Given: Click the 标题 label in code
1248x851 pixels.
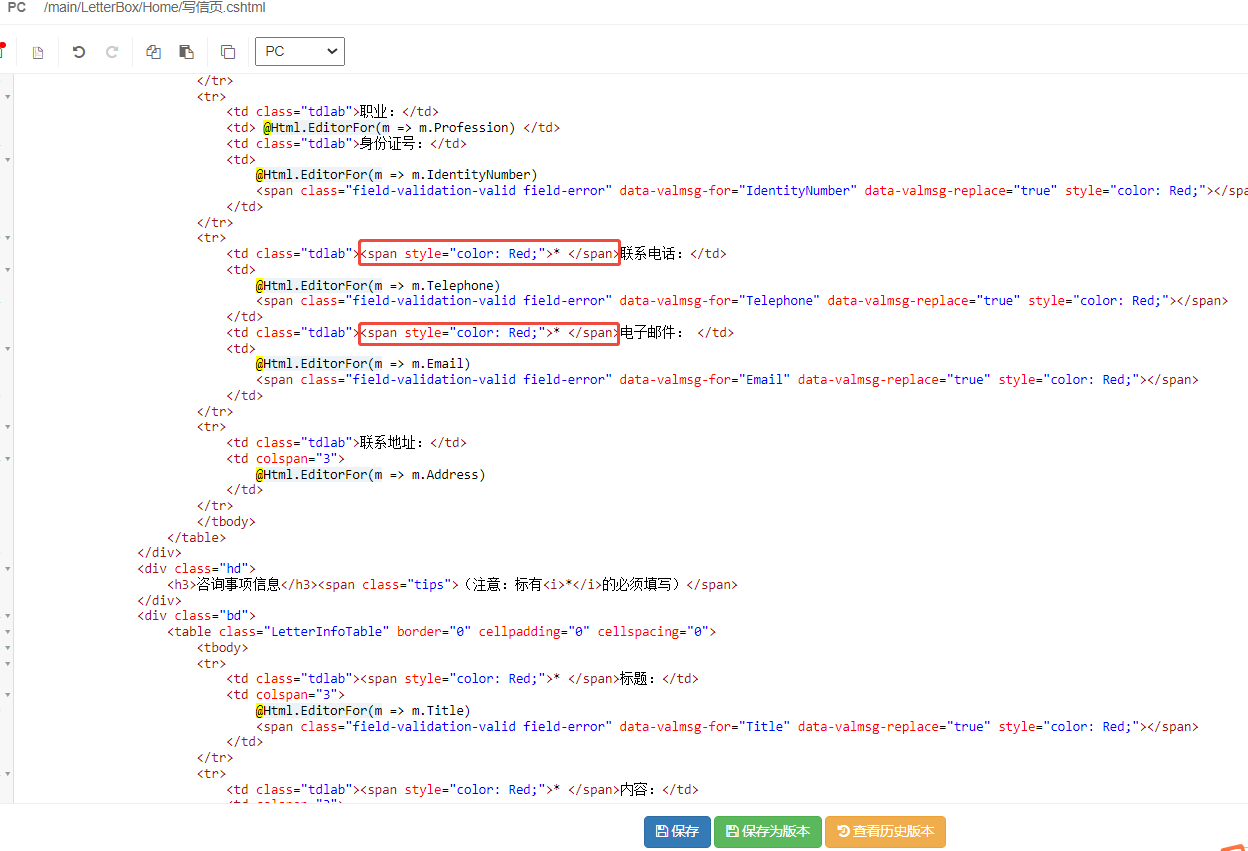Looking at the screenshot, I should (633, 679).
